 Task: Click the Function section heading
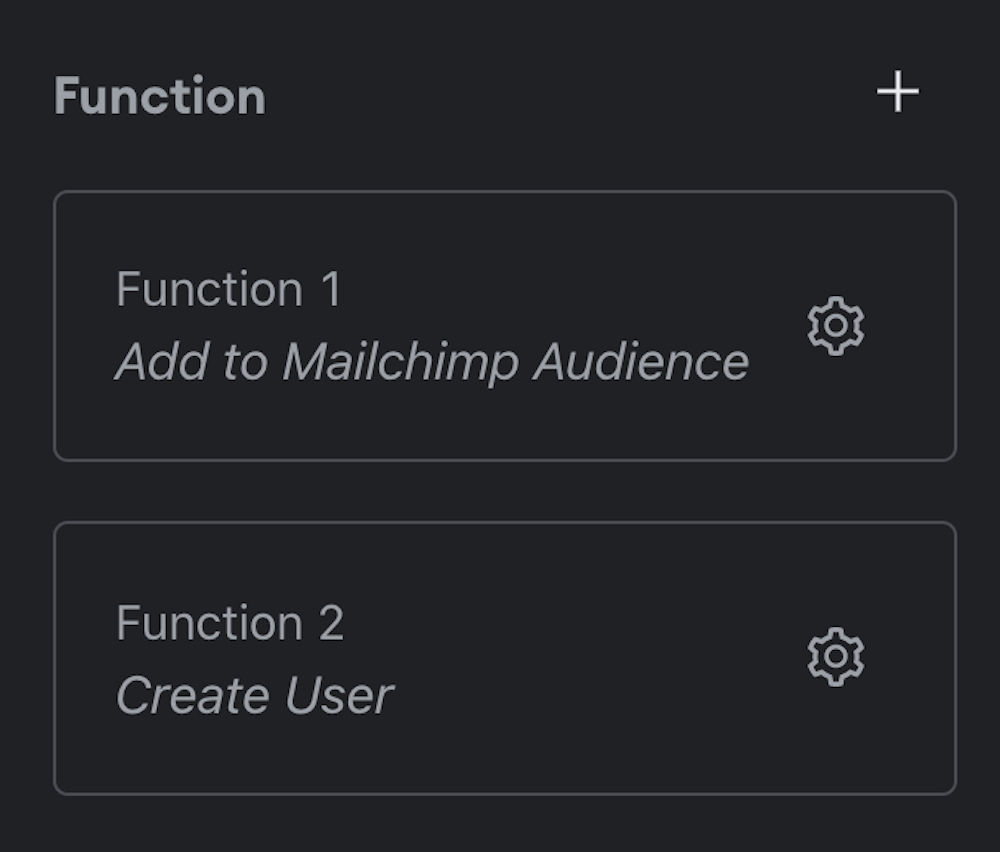(x=160, y=96)
